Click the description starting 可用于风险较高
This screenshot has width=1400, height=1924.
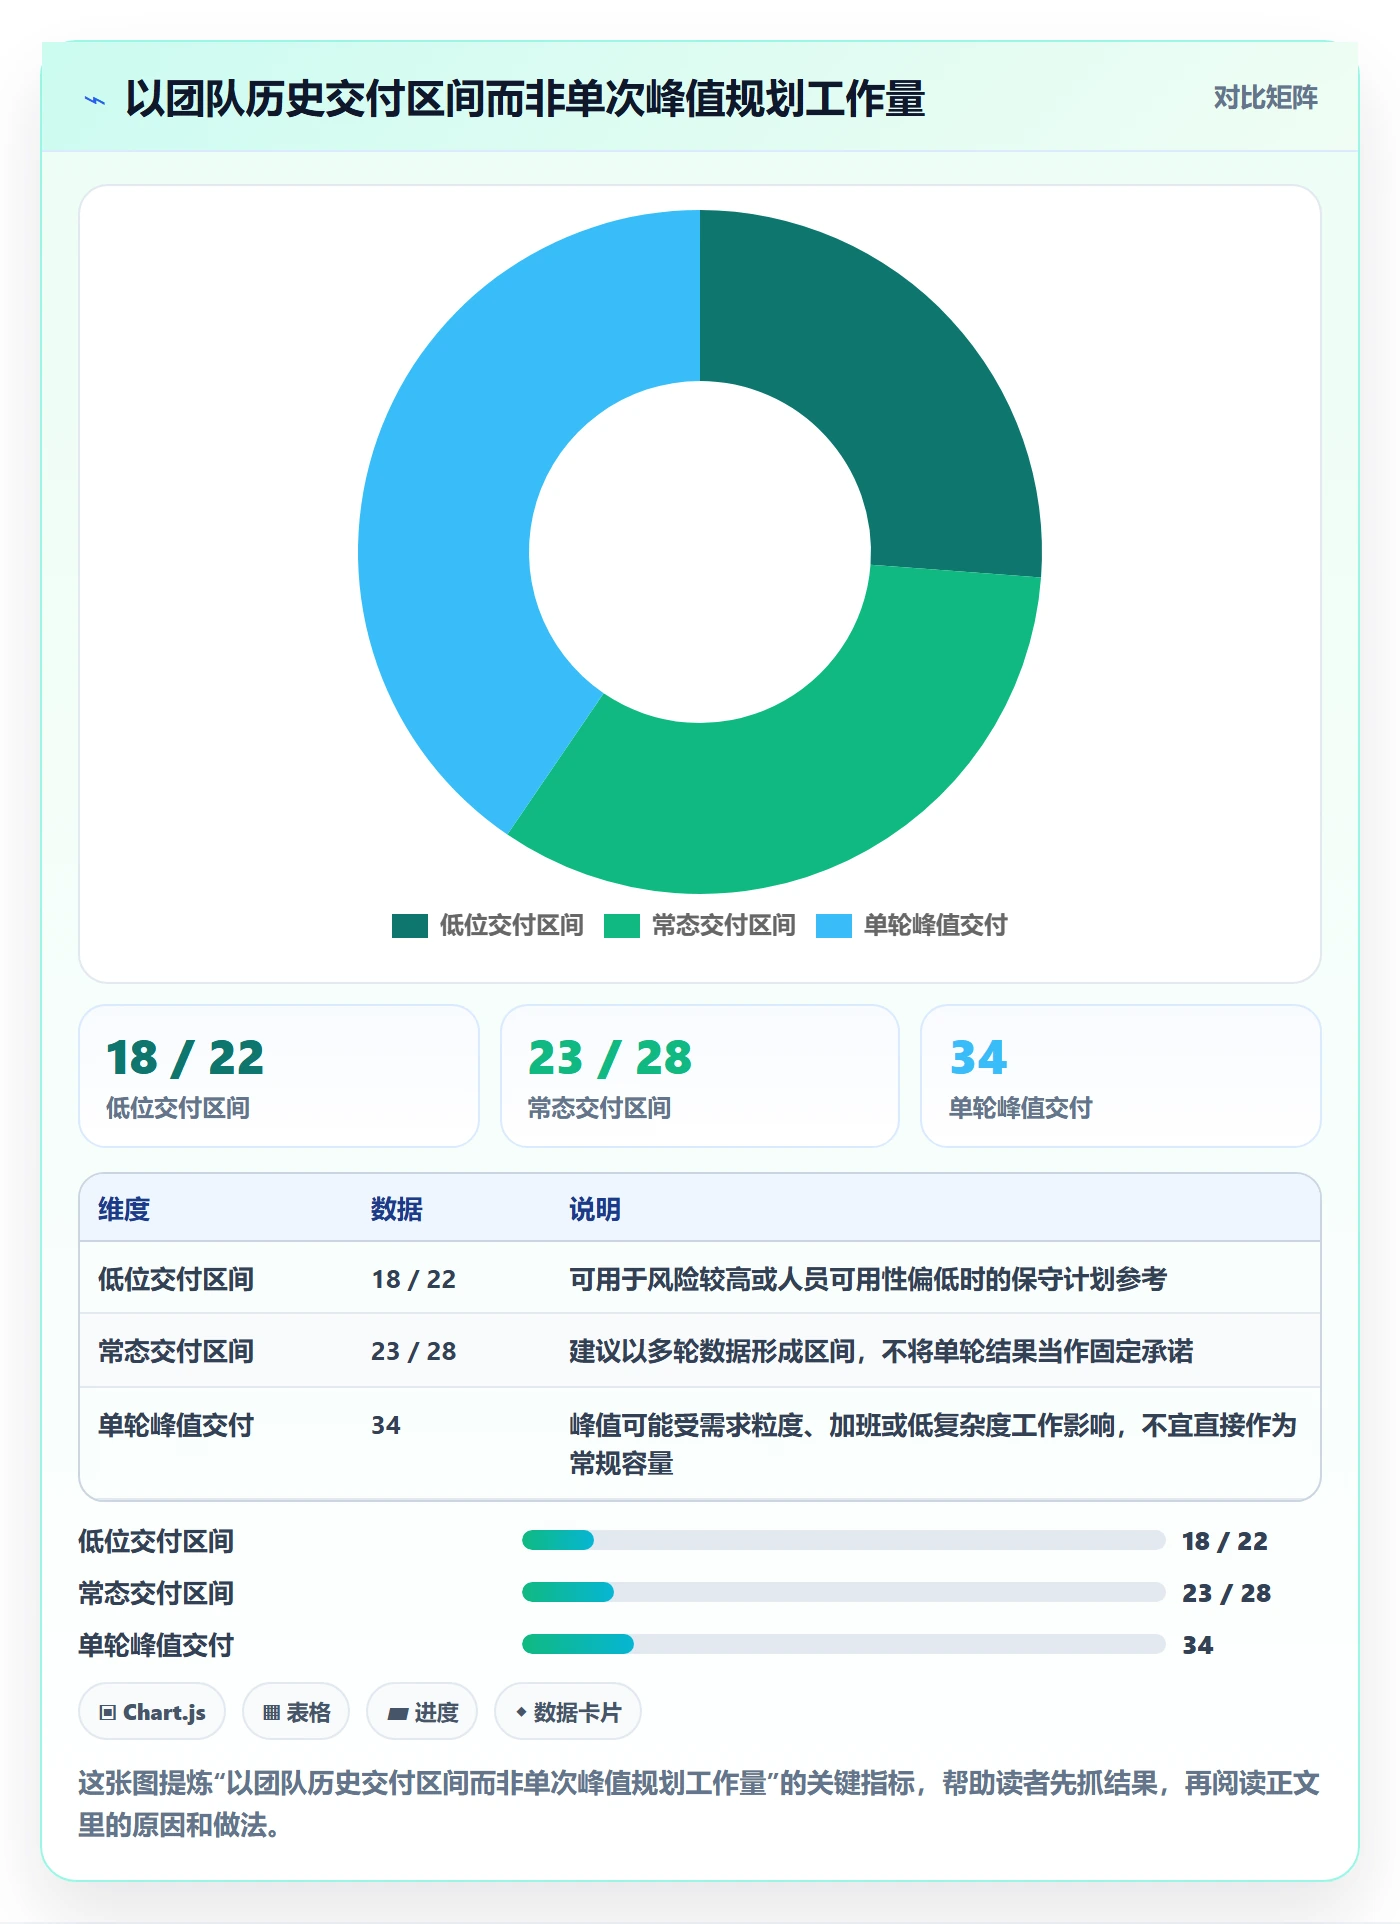tap(868, 1279)
